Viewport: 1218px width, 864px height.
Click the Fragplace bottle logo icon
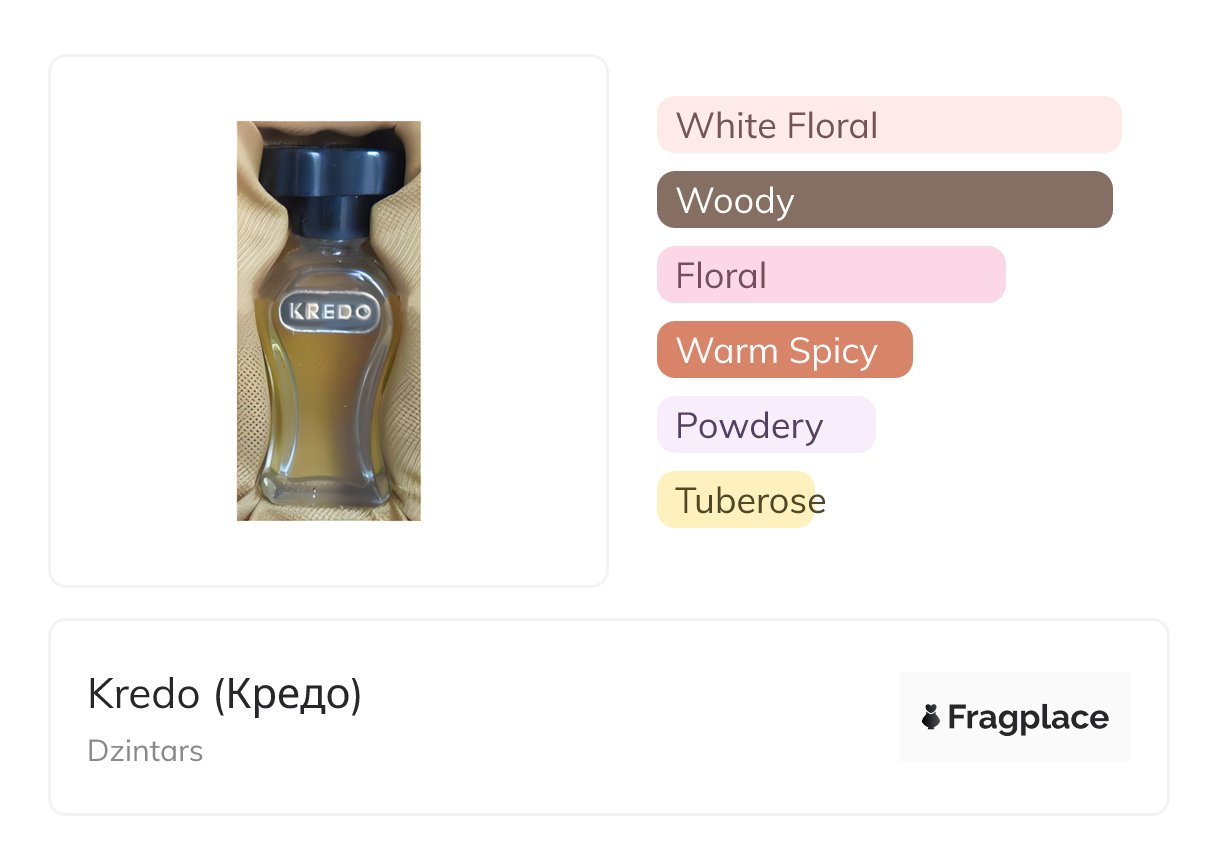[931, 717]
